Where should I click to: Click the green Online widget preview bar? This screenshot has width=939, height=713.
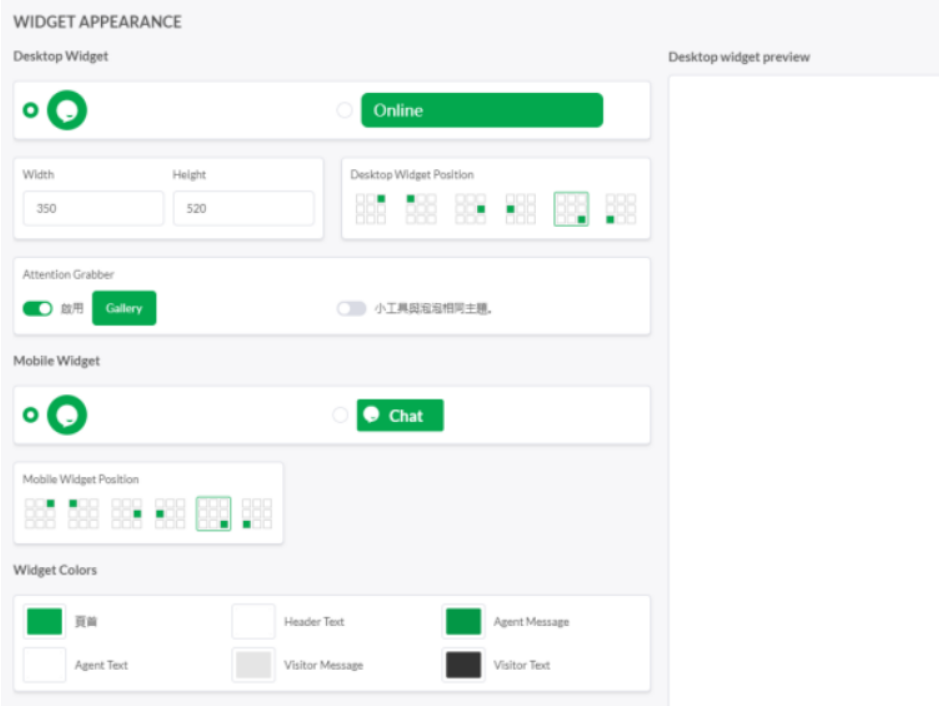pyautogui.click(x=481, y=110)
